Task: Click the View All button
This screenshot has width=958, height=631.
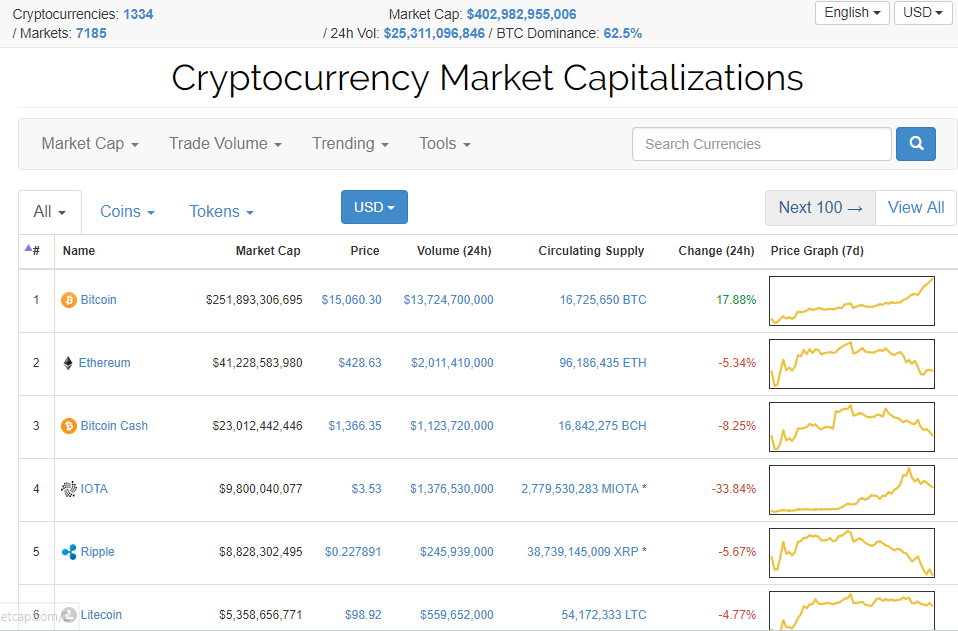Action: (915, 208)
